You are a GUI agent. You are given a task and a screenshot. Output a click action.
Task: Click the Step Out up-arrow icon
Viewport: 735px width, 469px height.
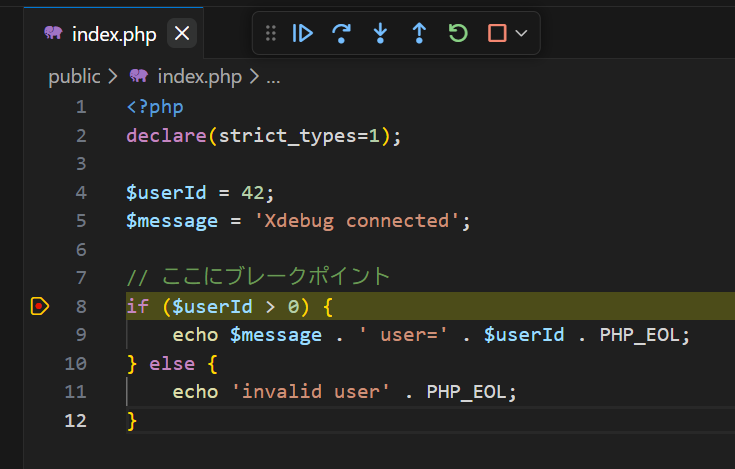point(419,33)
